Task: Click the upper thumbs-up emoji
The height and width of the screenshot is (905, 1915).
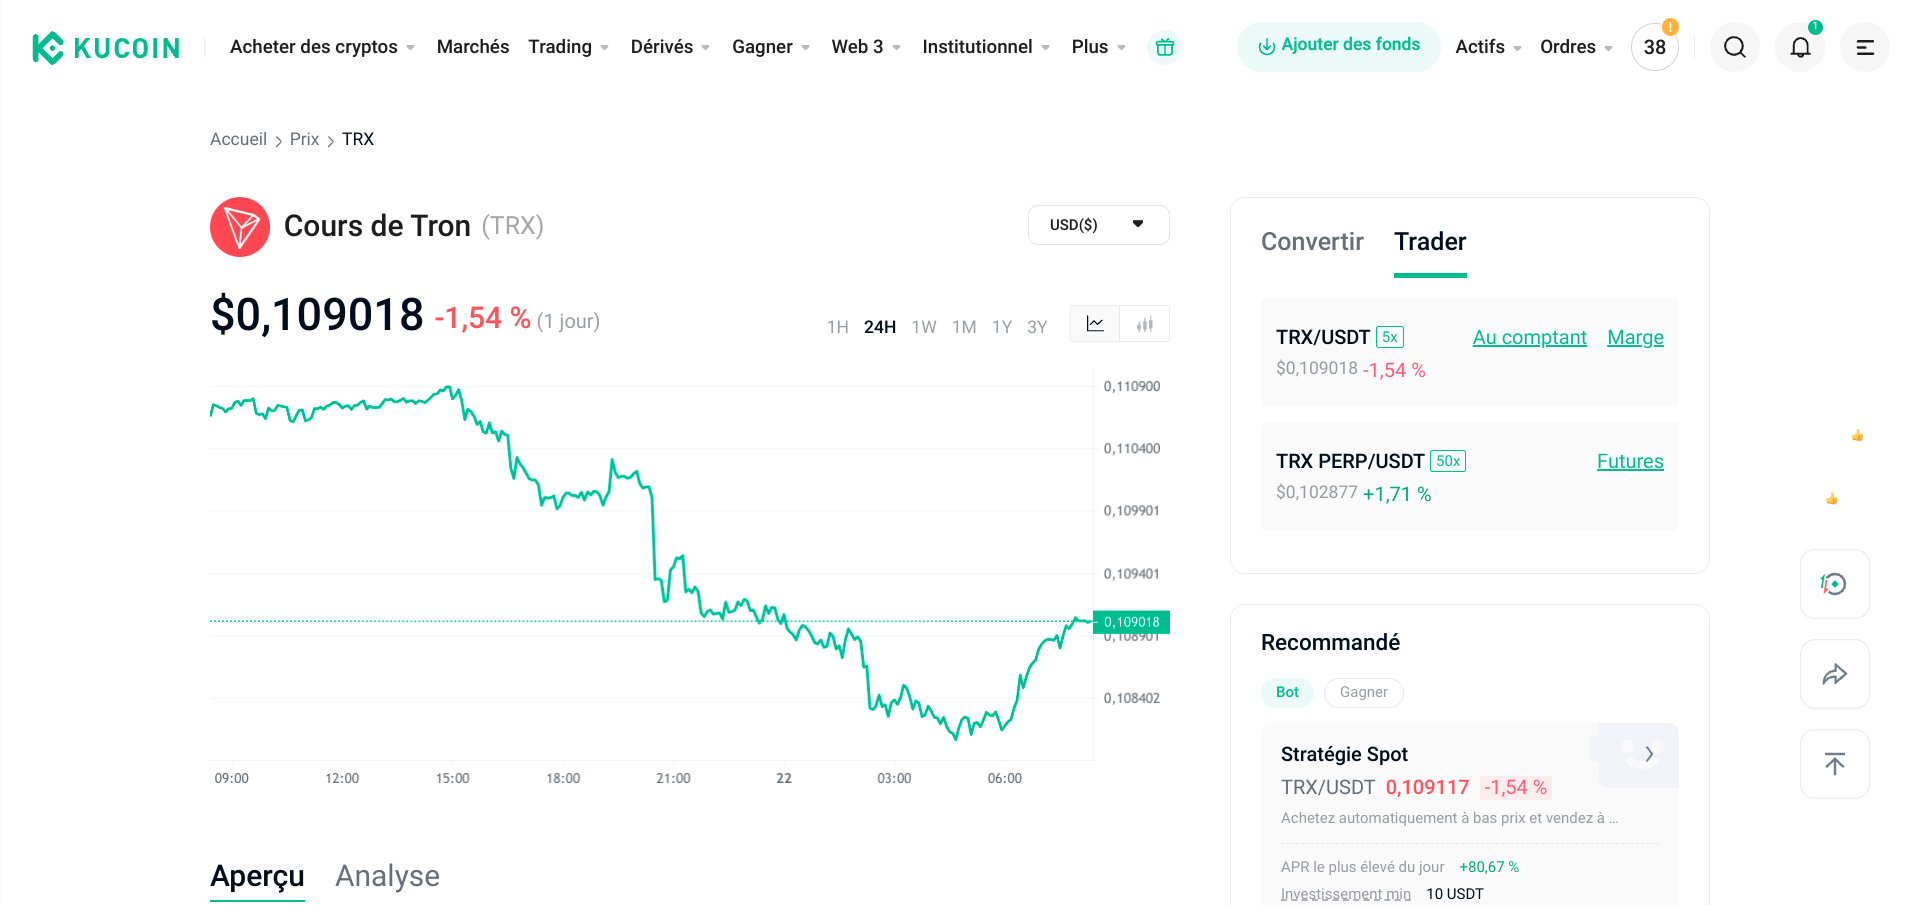Action: coord(1857,435)
